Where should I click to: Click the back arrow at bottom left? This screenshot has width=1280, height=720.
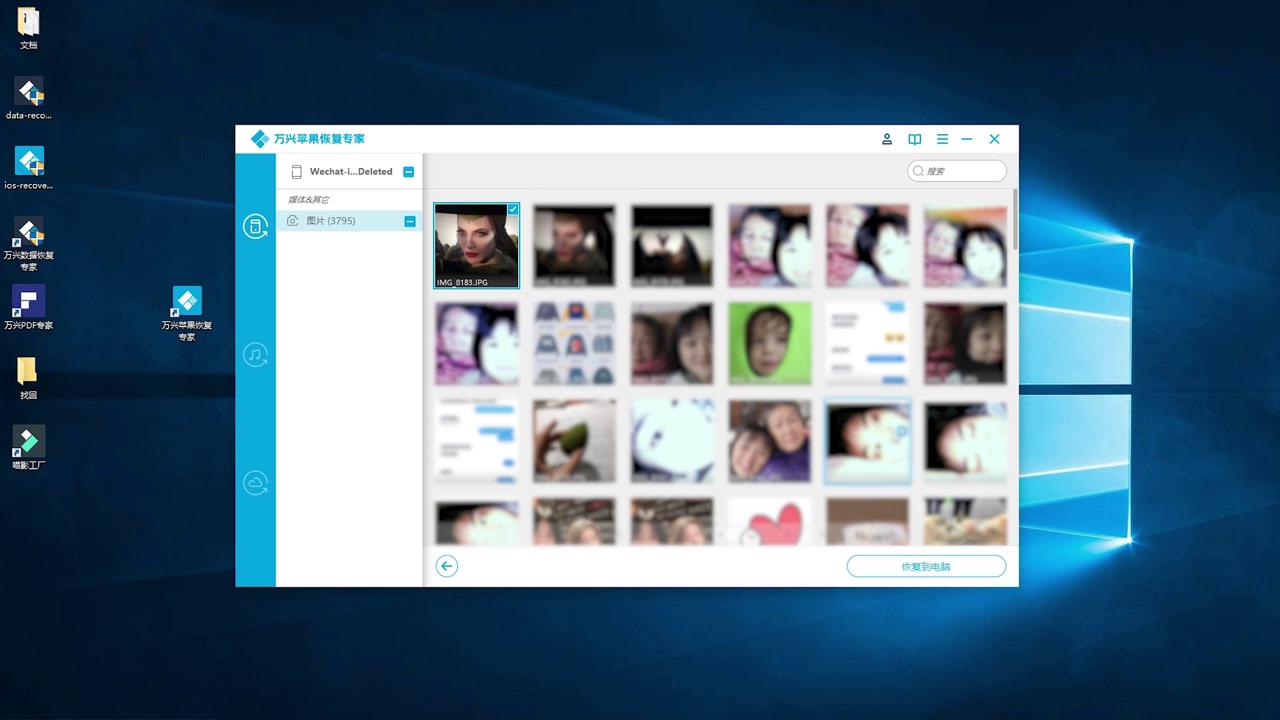pyautogui.click(x=447, y=566)
